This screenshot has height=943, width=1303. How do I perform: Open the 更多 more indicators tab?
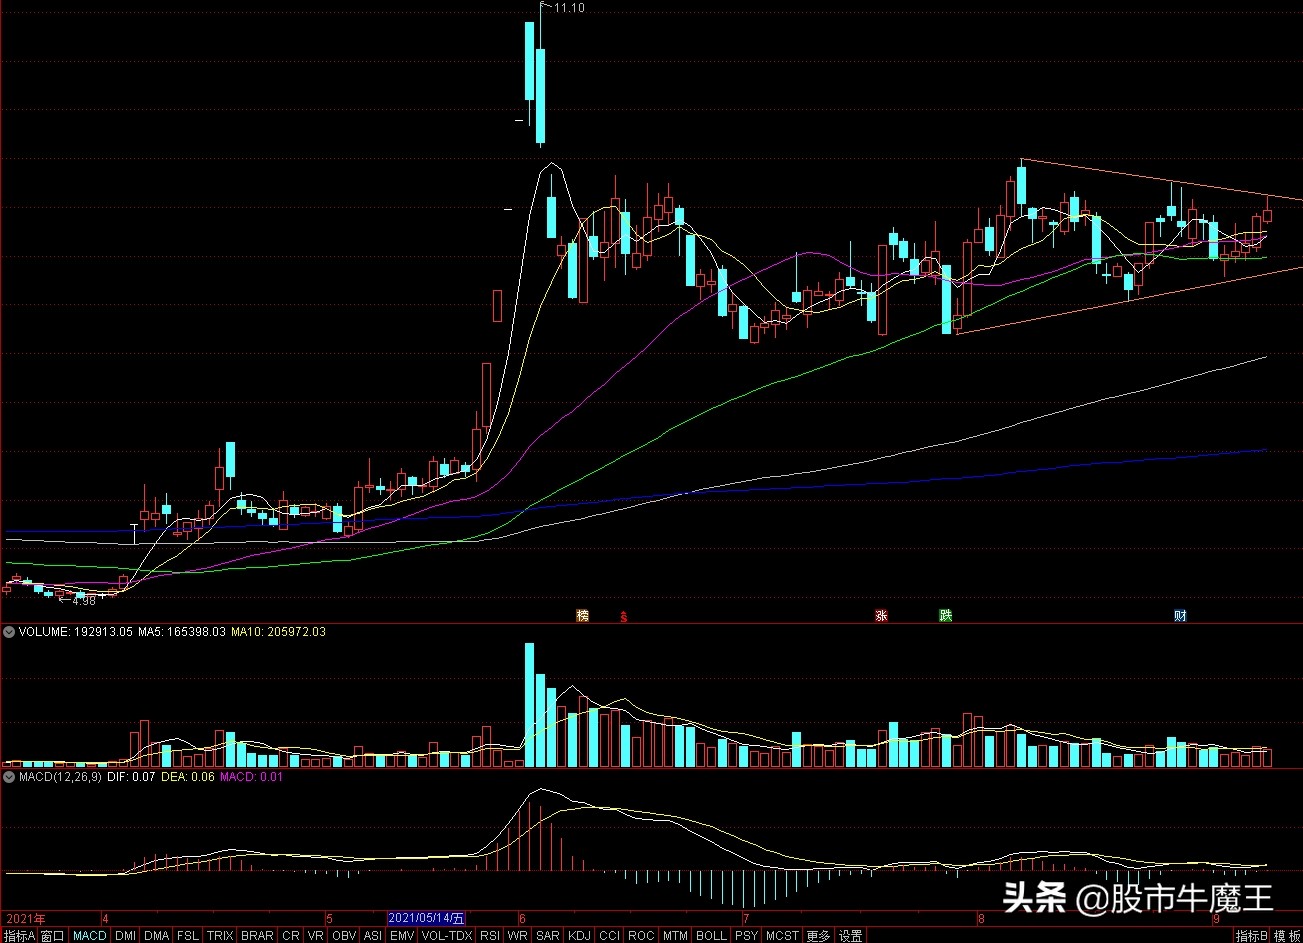pos(818,936)
